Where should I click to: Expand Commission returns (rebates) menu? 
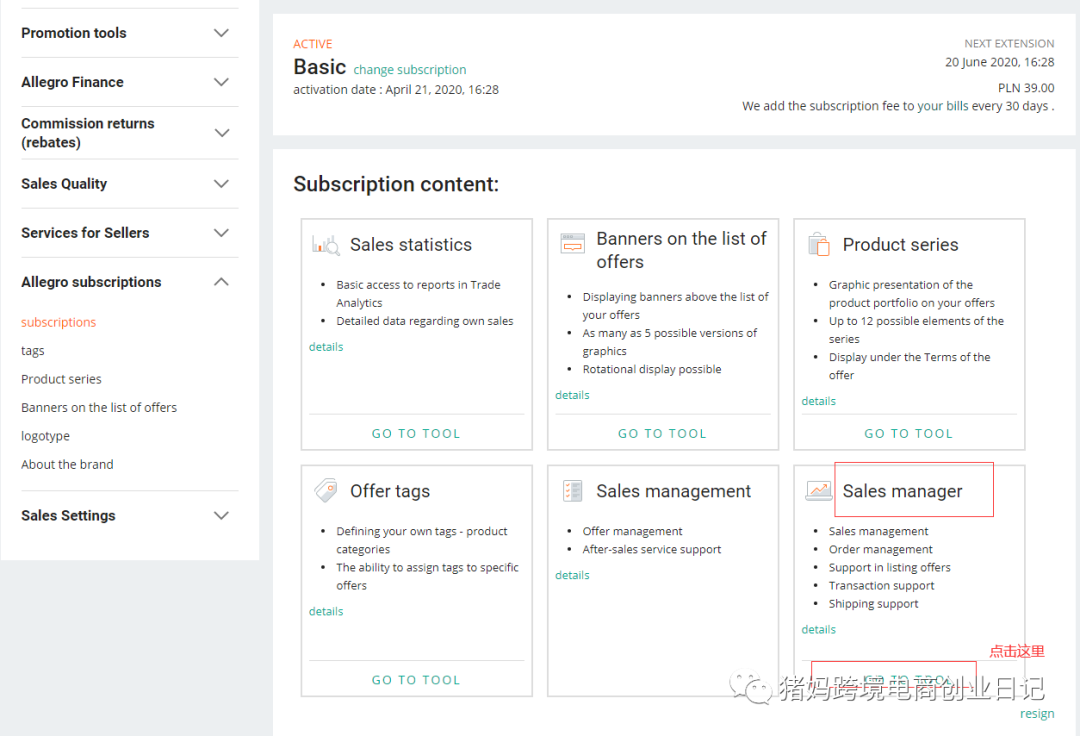[x=221, y=133]
